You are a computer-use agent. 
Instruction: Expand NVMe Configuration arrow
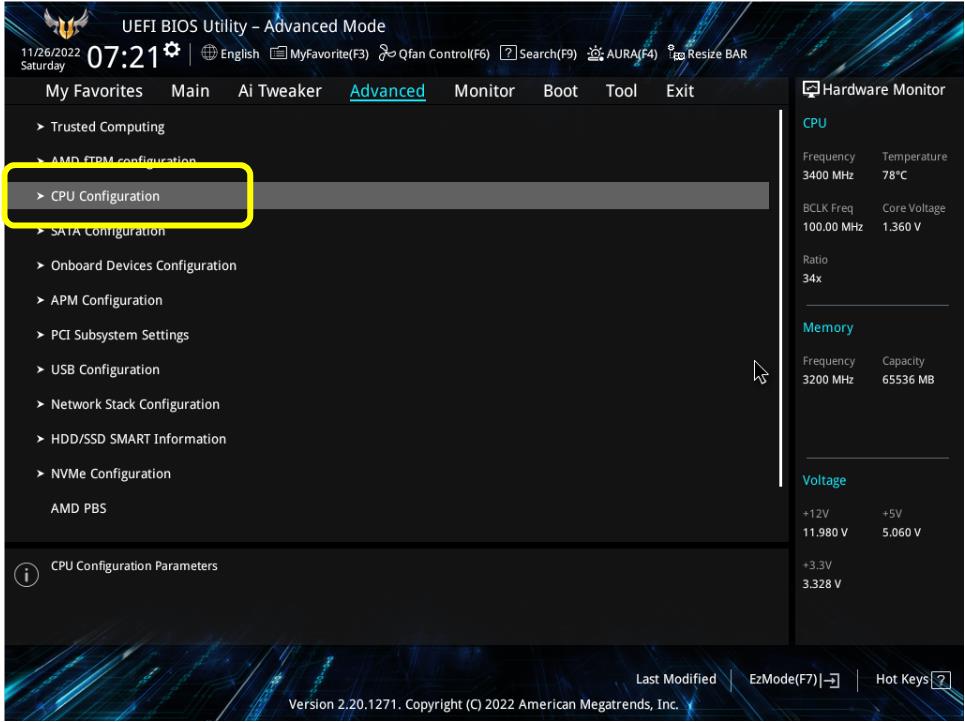pos(40,474)
